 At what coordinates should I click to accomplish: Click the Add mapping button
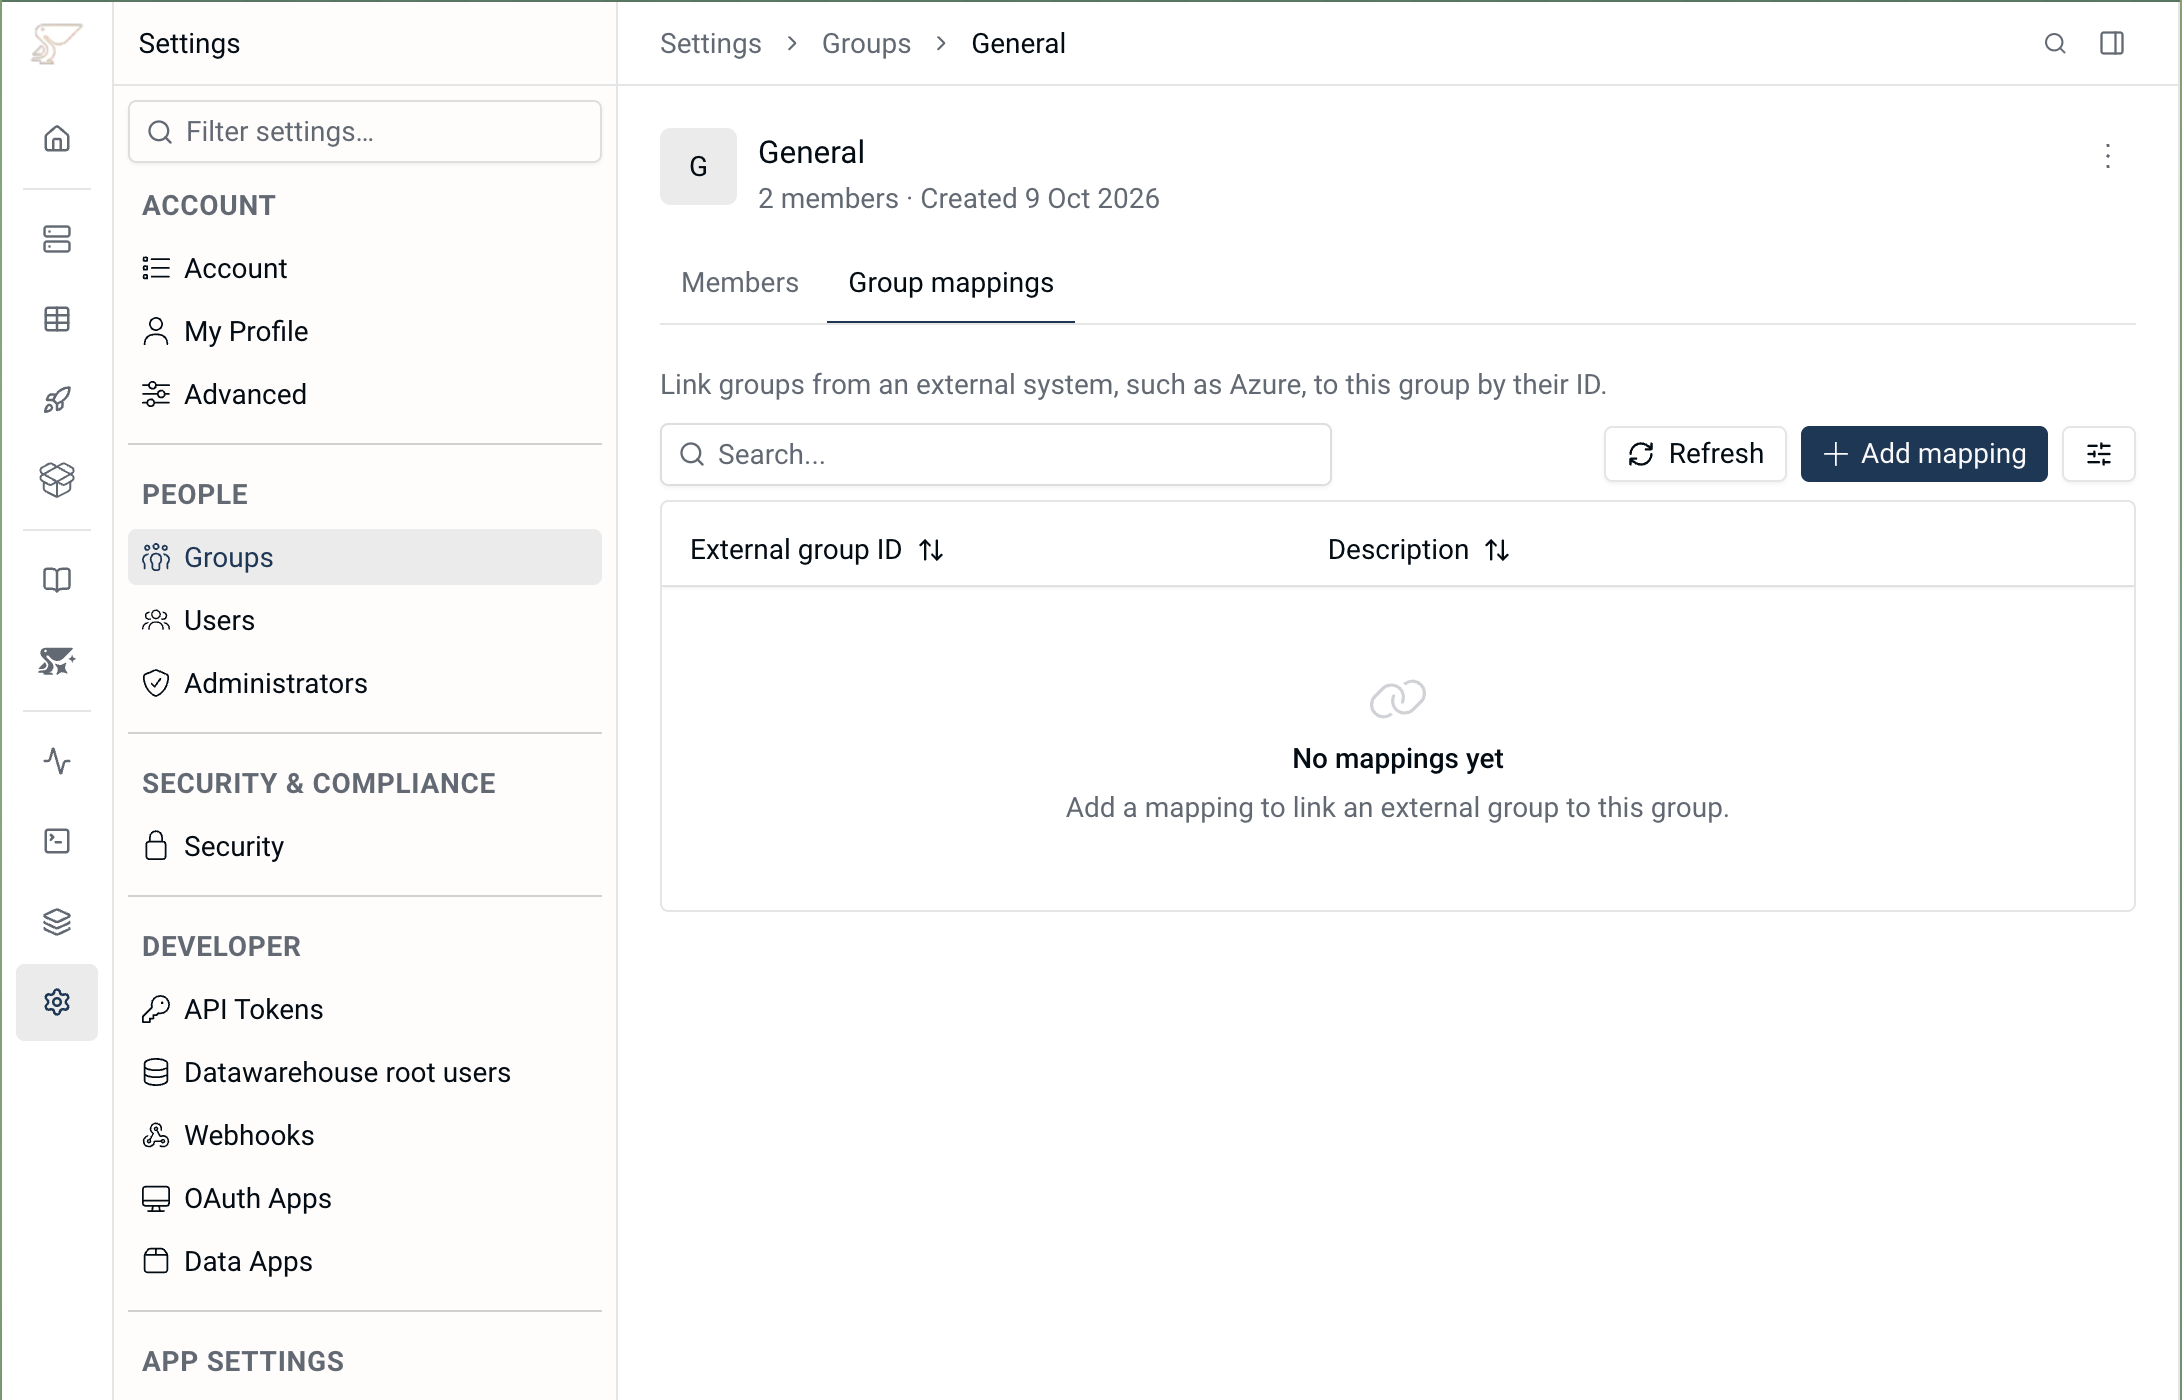pos(1924,454)
